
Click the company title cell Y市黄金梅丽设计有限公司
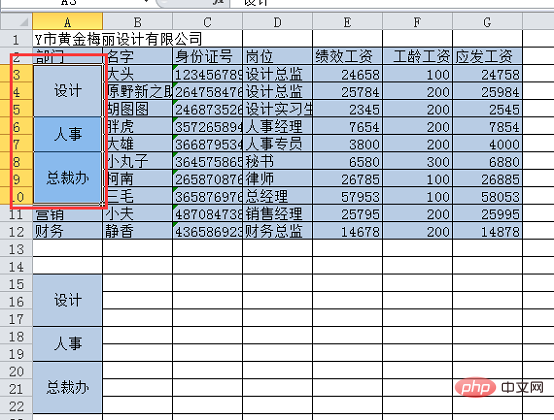click(118, 39)
